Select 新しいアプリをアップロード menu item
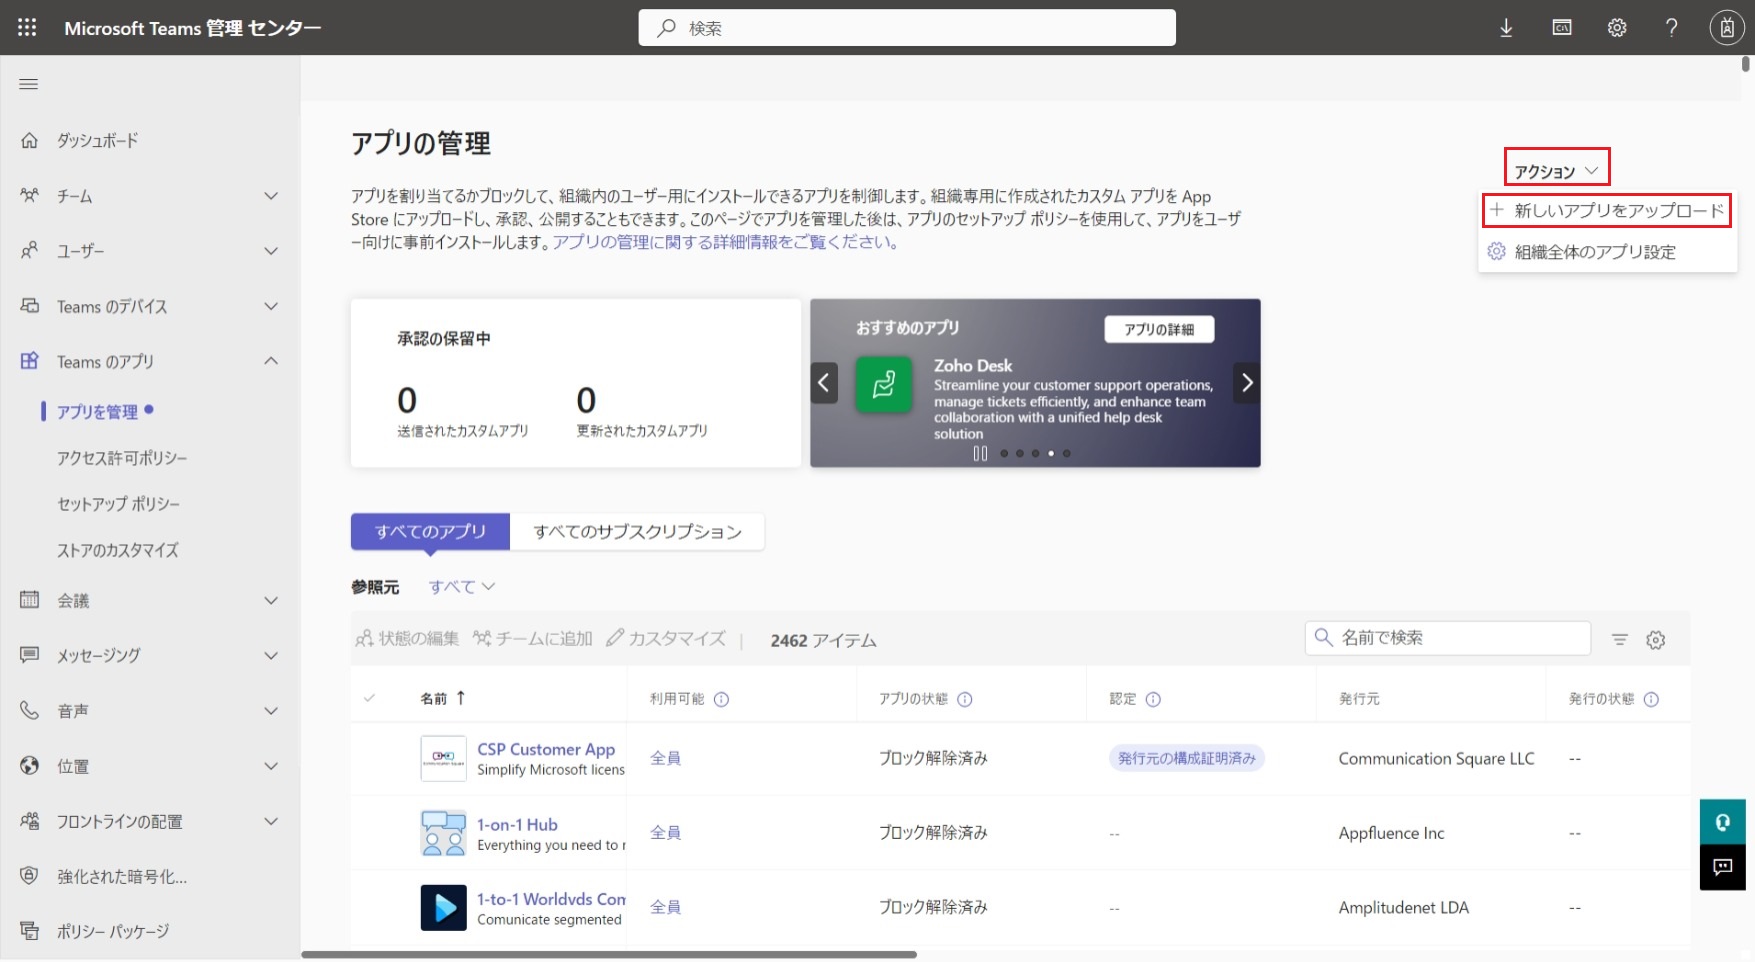The width and height of the screenshot is (1755, 962). coord(1607,211)
